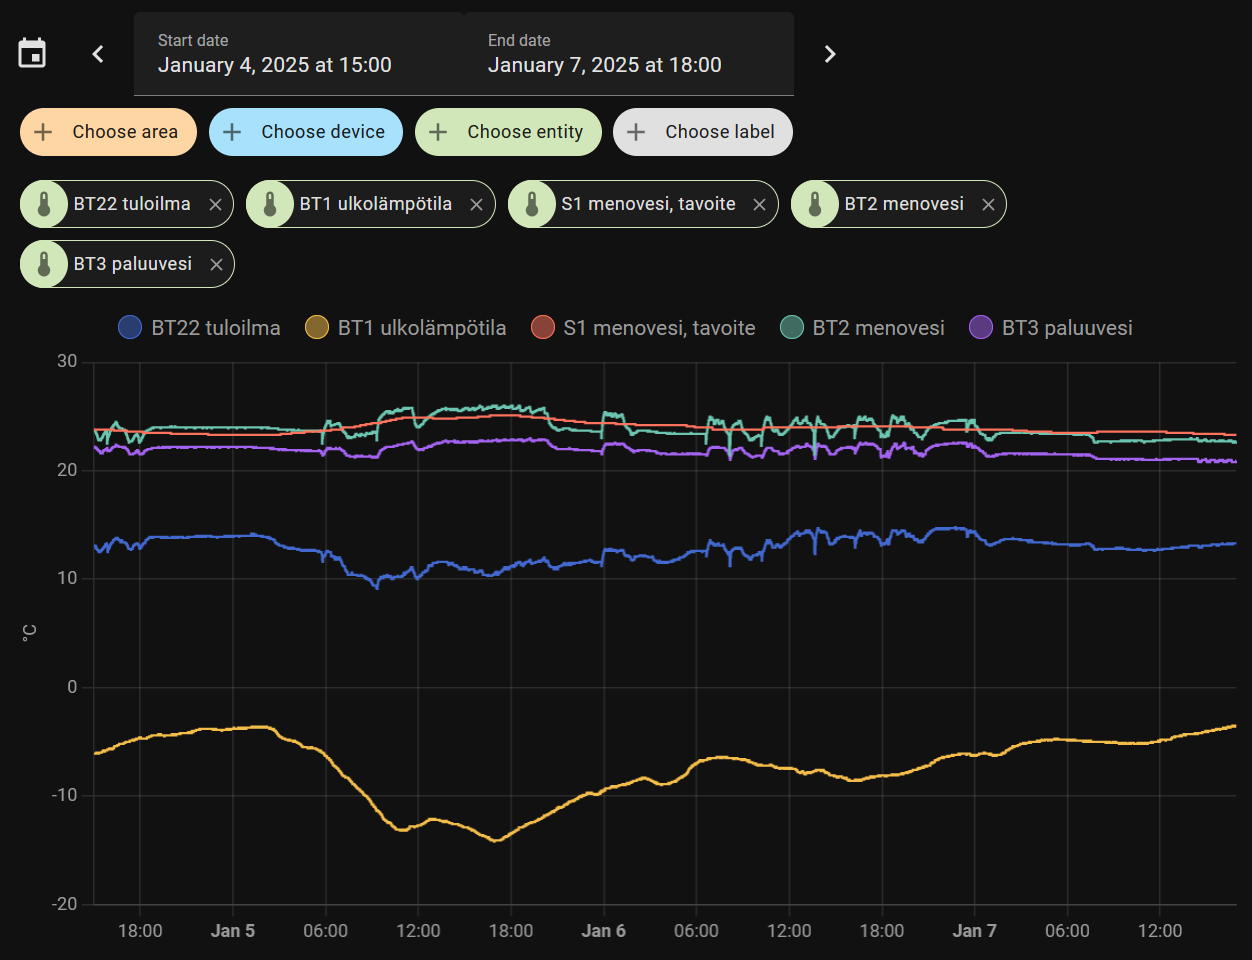Open the calendar date picker icon
Image resolution: width=1252 pixels, height=960 pixels.
pyautogui.click(x=32, y=54)
